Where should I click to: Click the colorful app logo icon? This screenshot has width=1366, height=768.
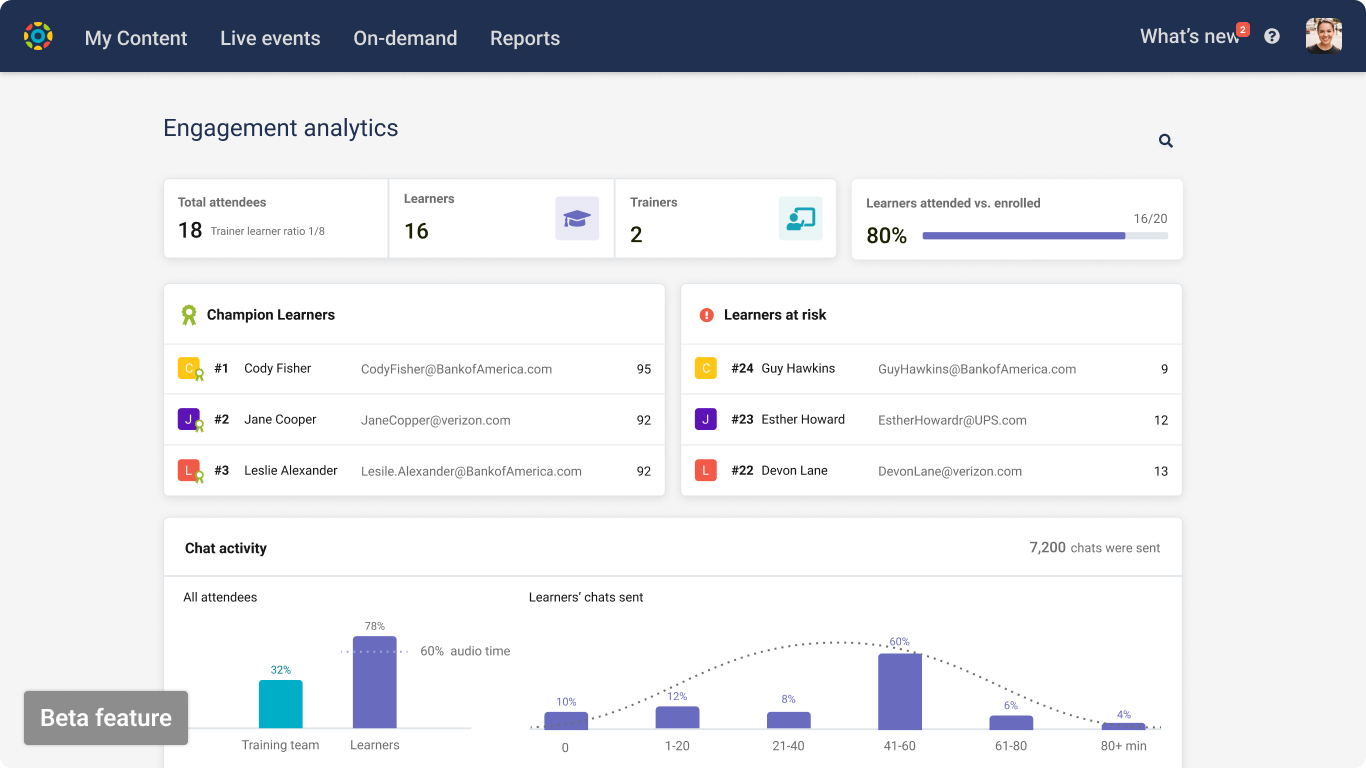pyautogui.click(x=38, y=37)
